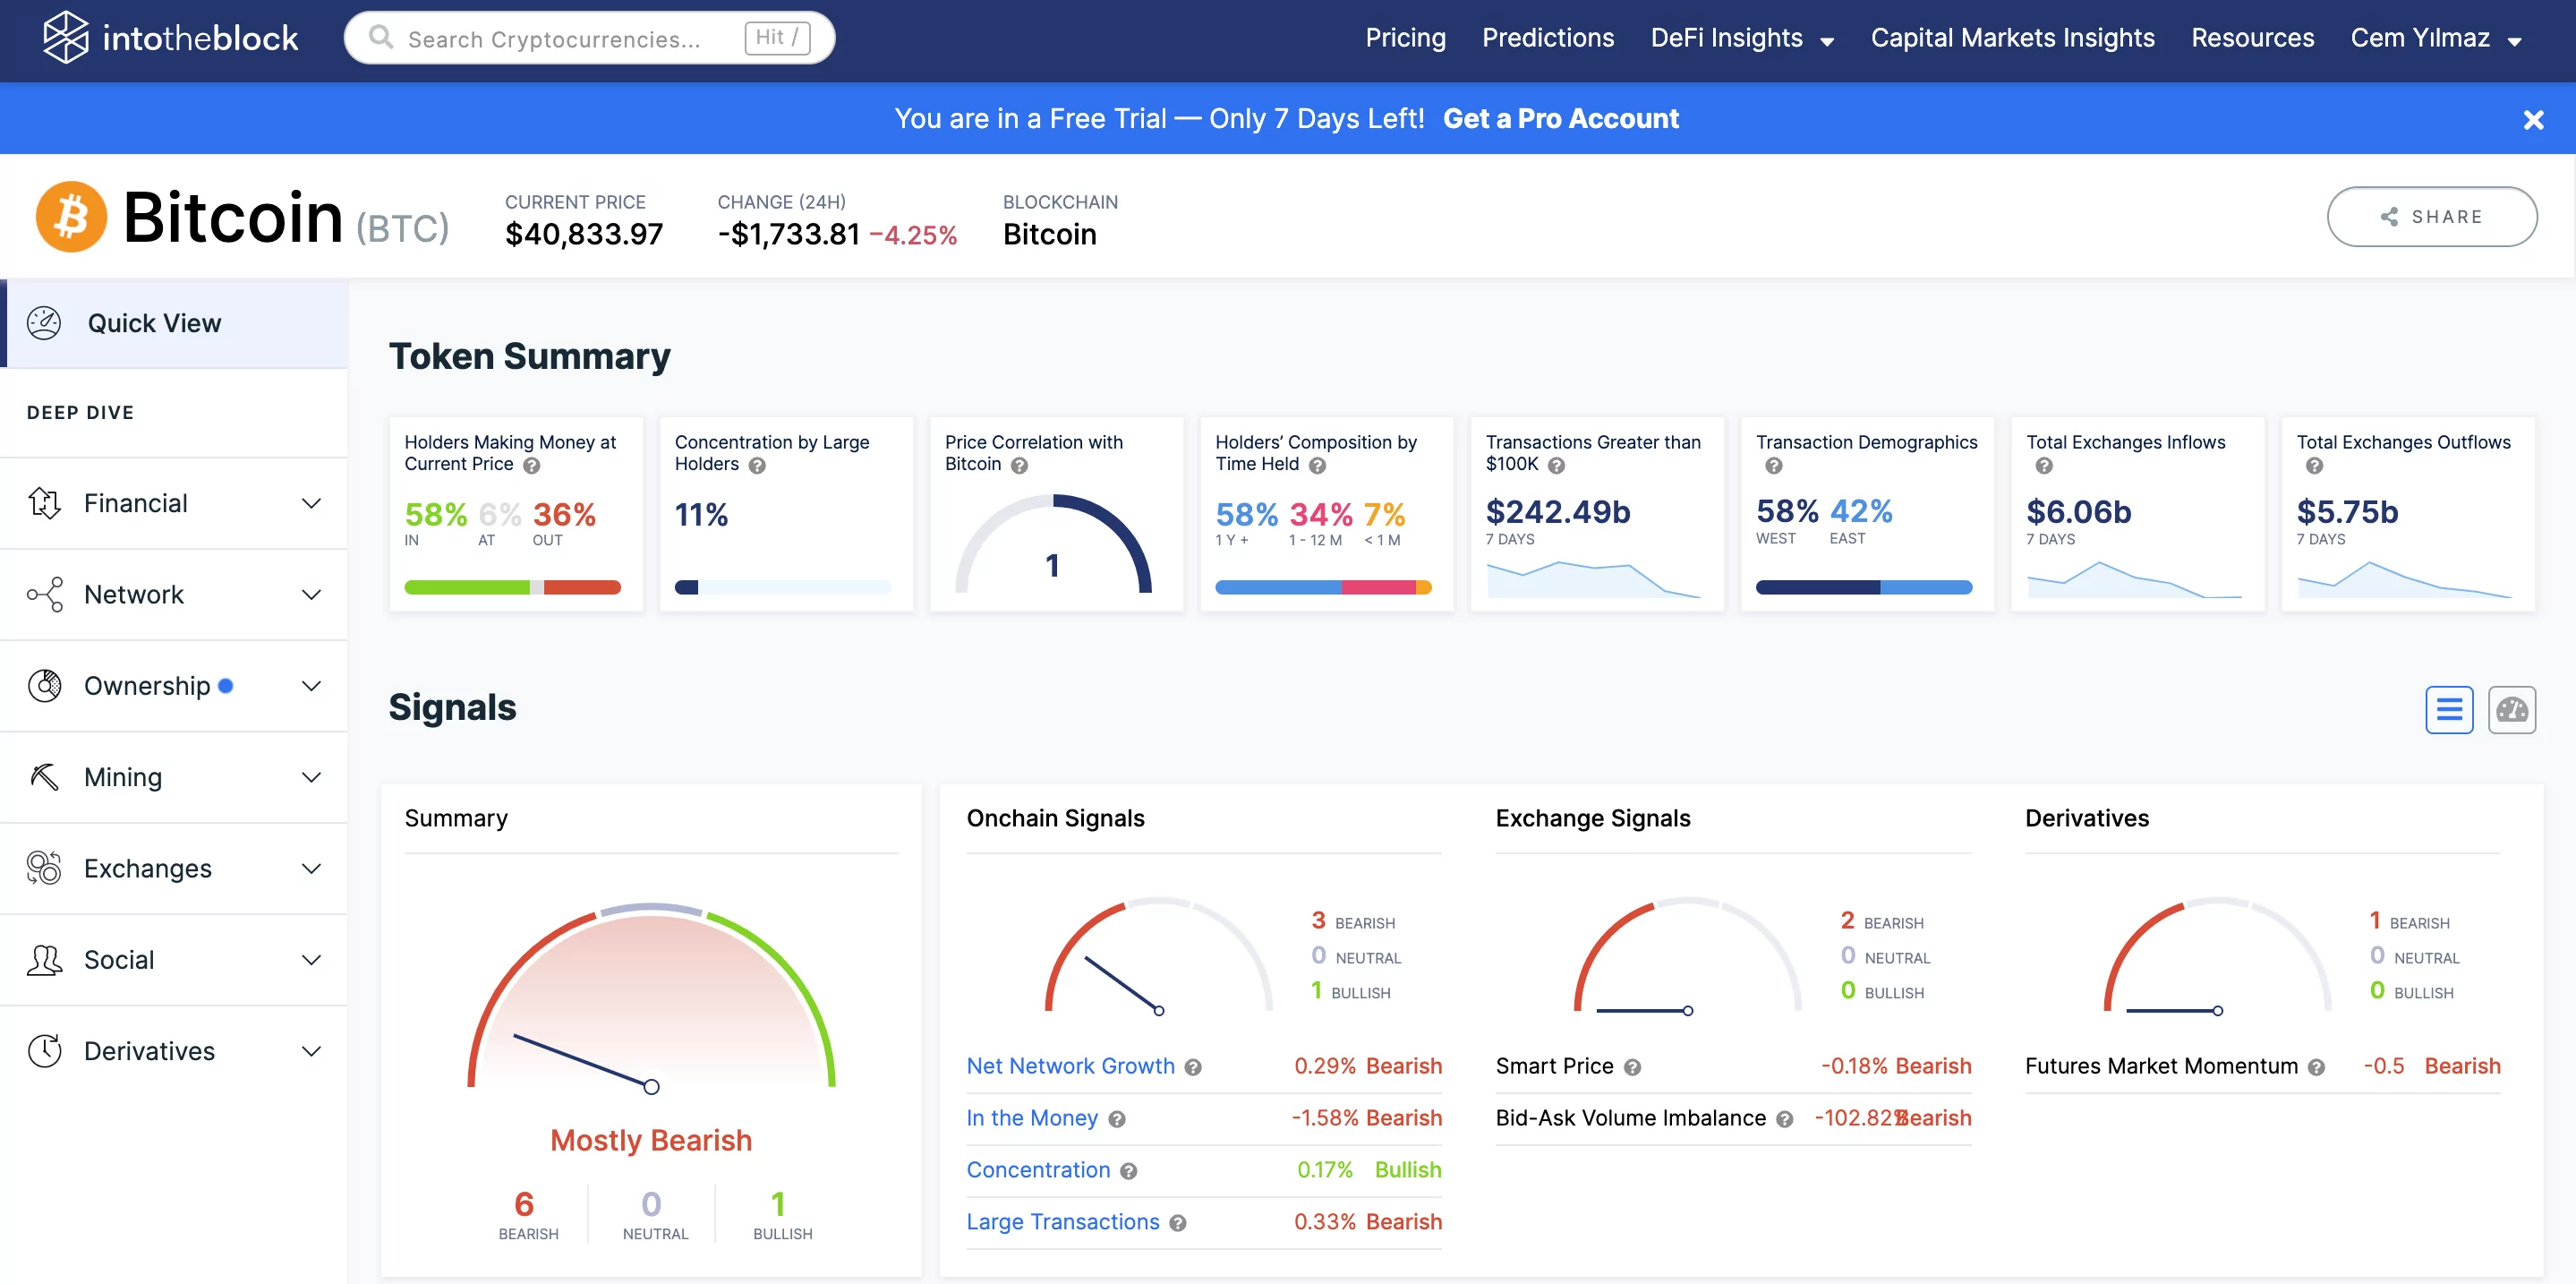The image size is (2576, 1284).
Task: Click the Exchanges coins sidebar icon
Action: (44, 868)
